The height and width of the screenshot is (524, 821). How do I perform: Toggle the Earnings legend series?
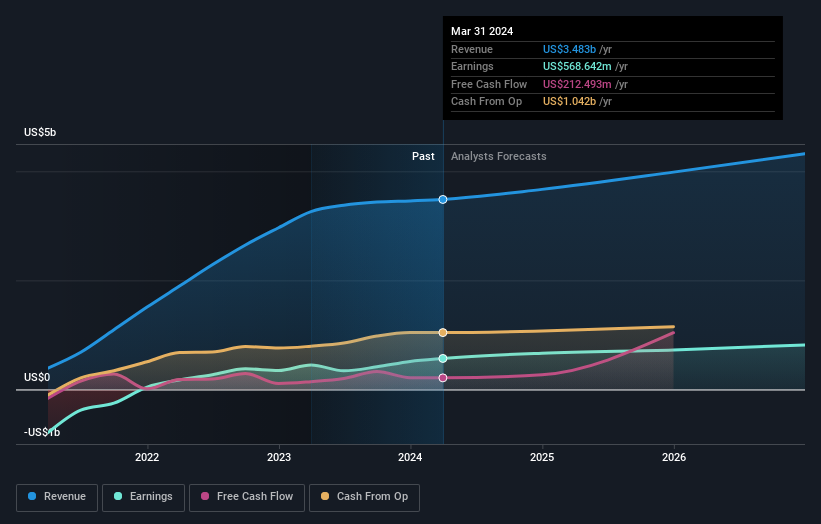(143, 497)
